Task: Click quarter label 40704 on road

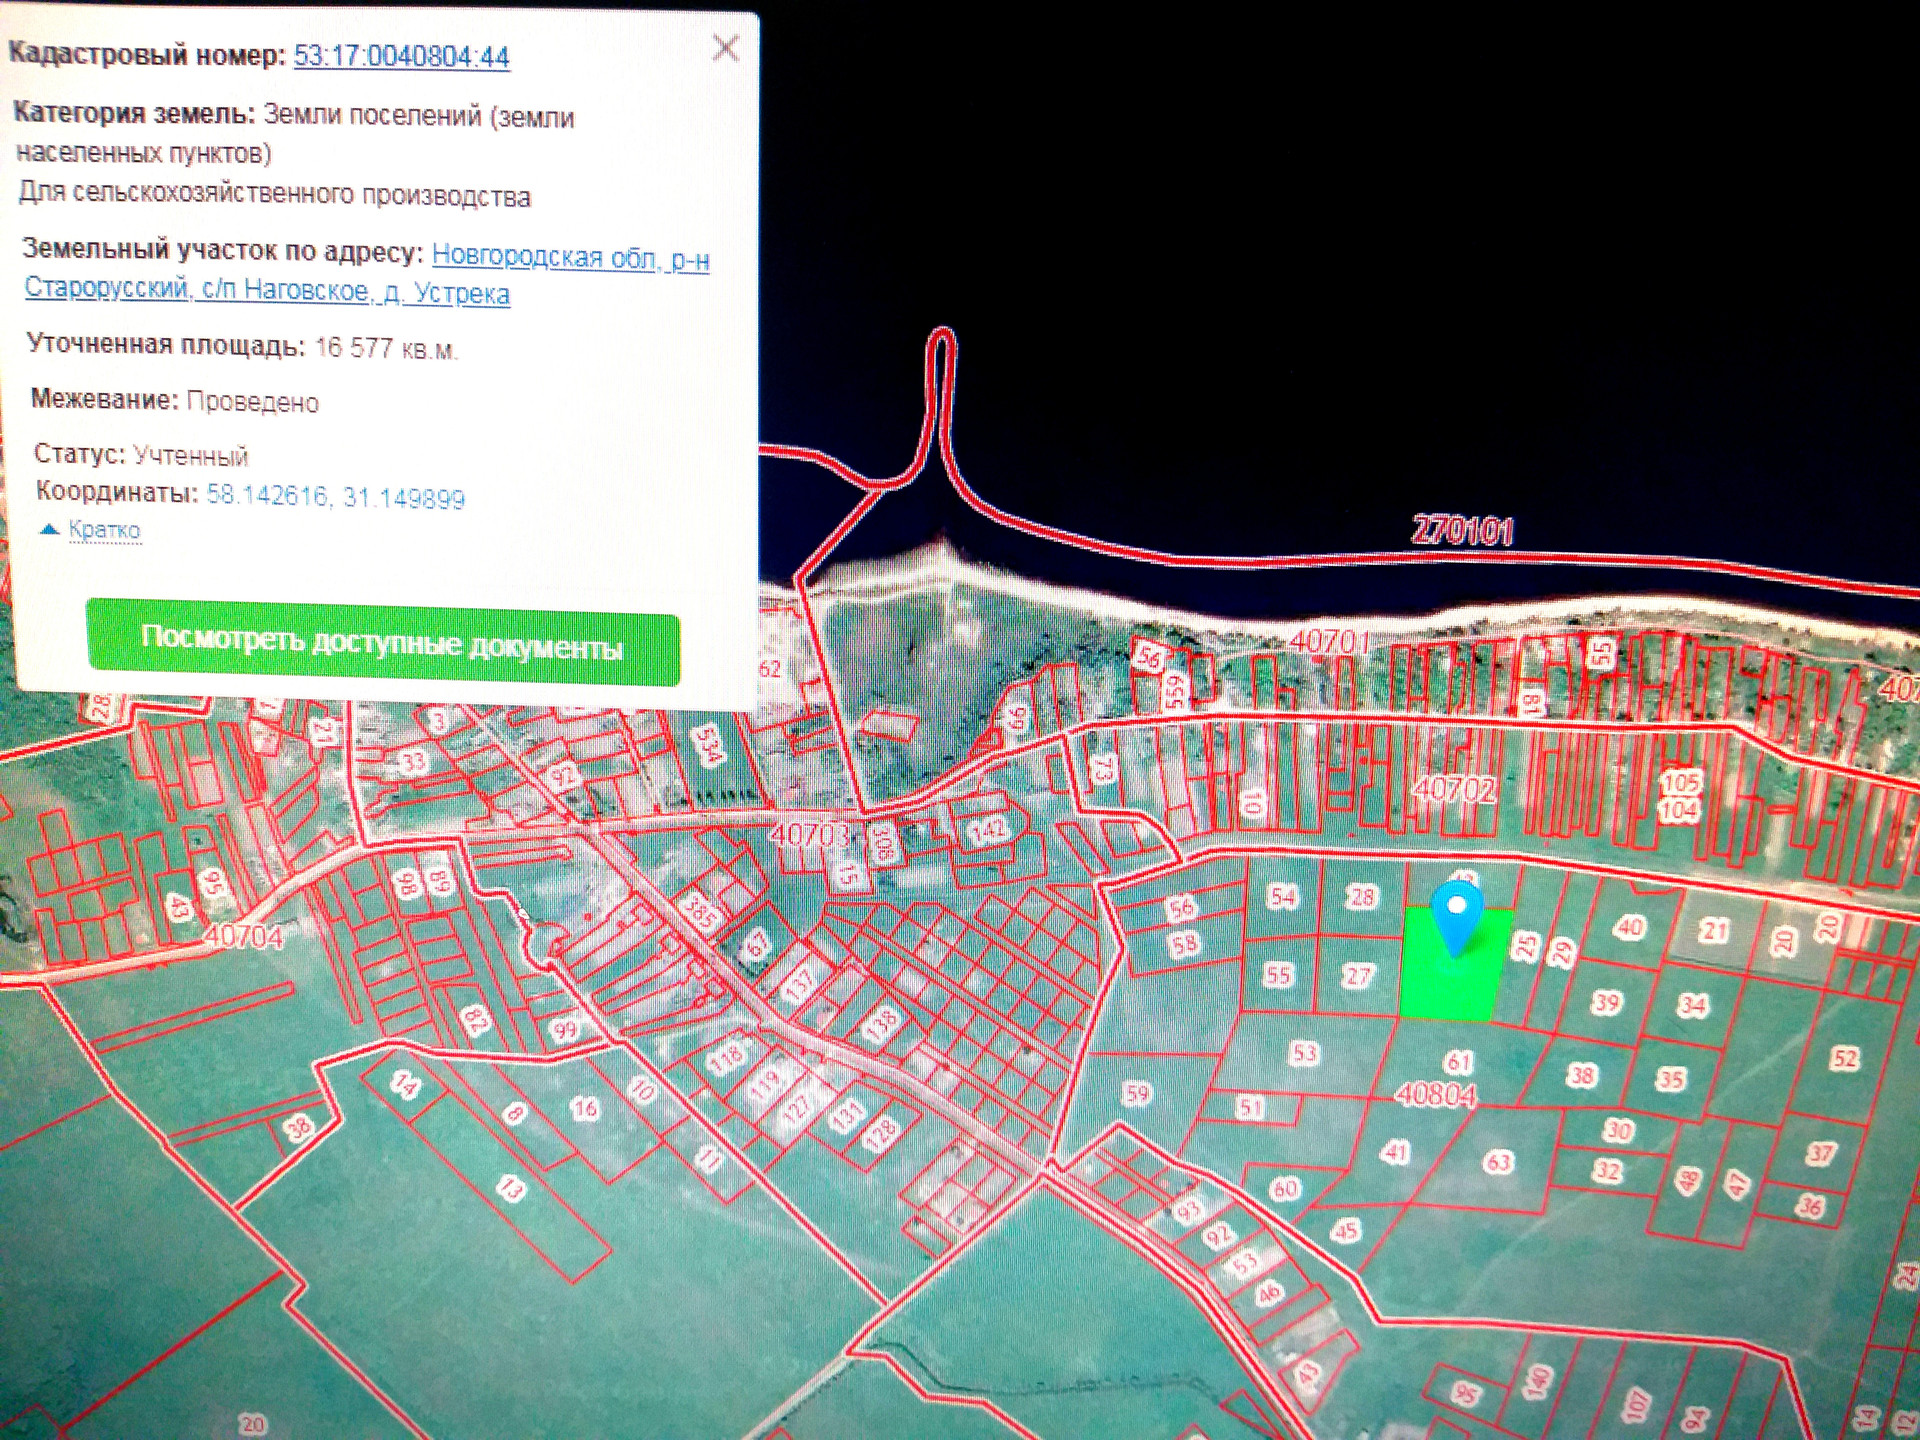Action: coord(243,937)
